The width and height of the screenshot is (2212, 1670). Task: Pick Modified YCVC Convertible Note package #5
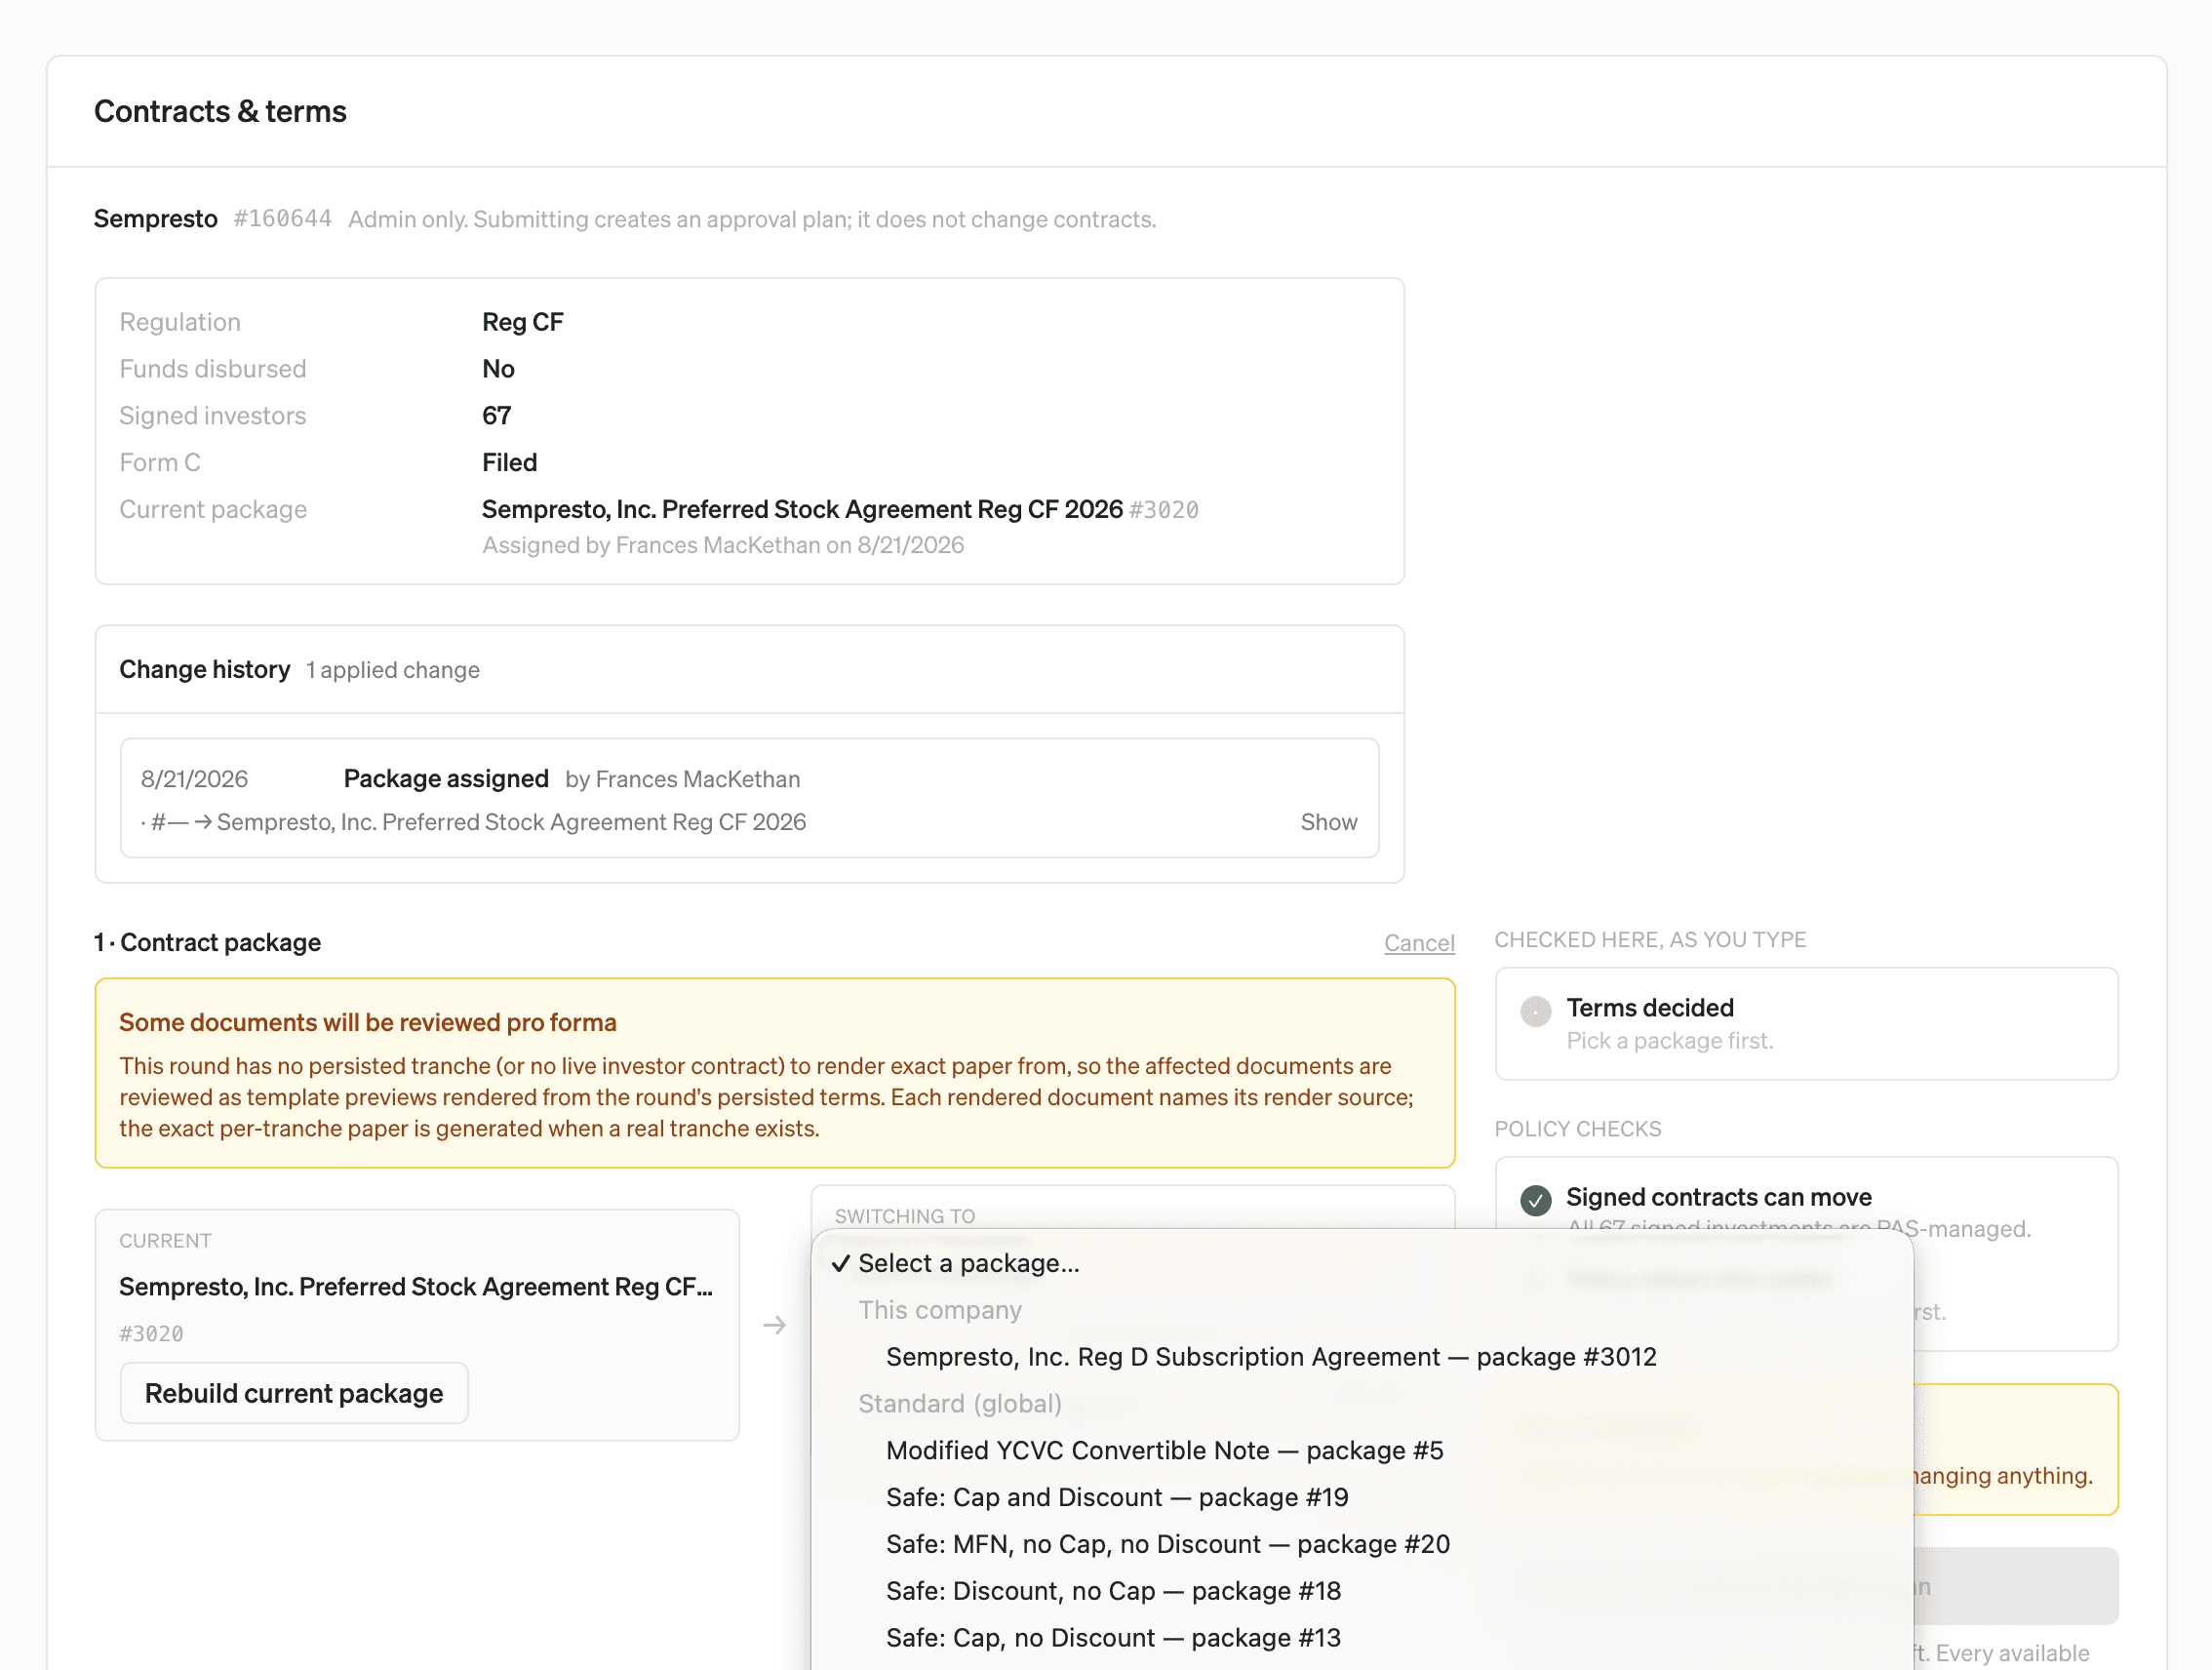click(1362, 1450)
